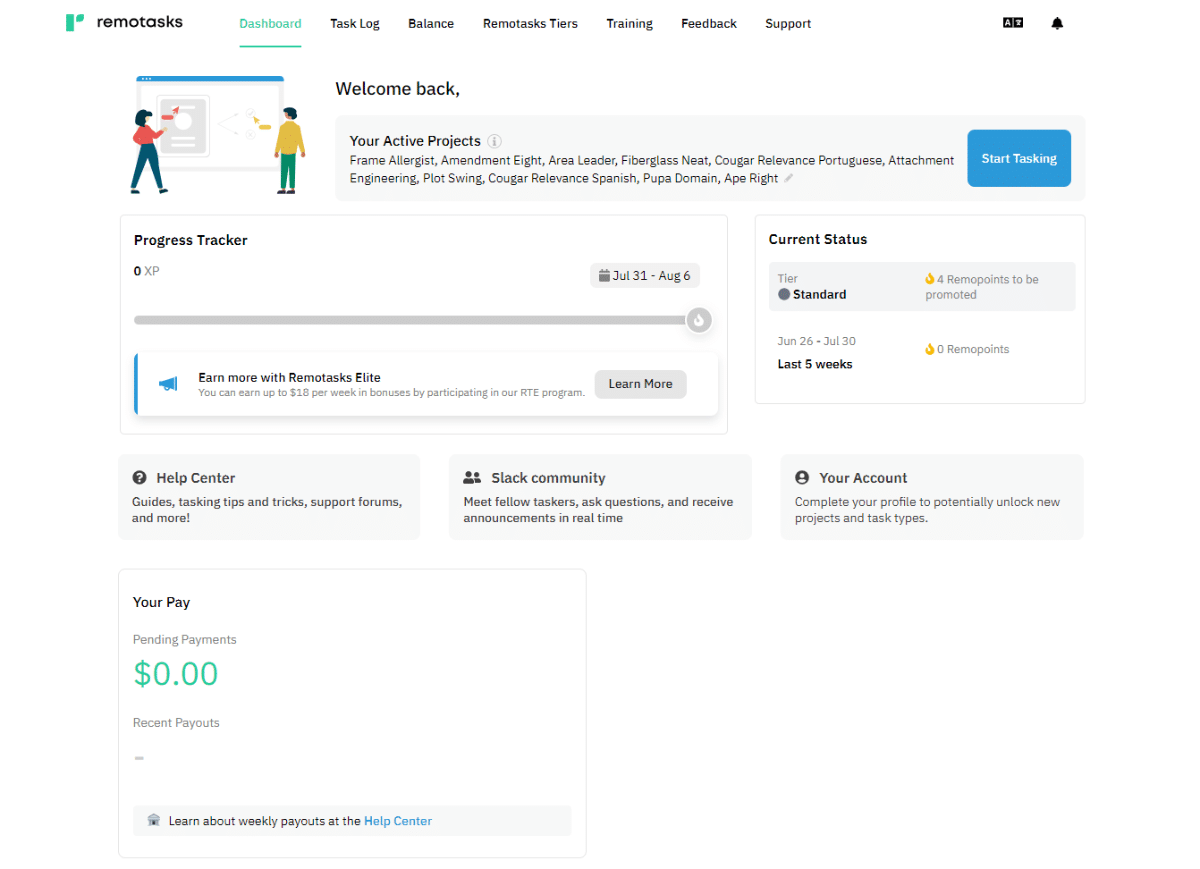The width and height of the screenshot is (1200, 869).
Task: Open the Slack community card
Action: 600,497
